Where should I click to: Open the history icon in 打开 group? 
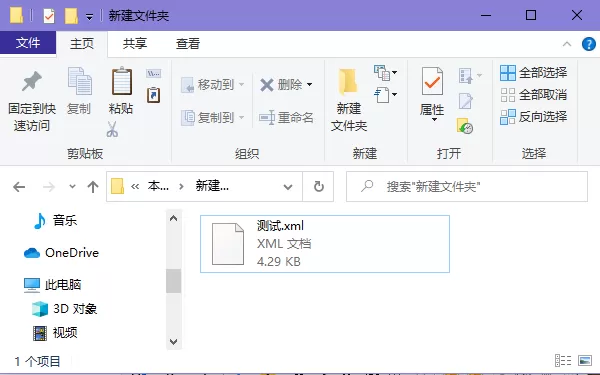point(465,126)
